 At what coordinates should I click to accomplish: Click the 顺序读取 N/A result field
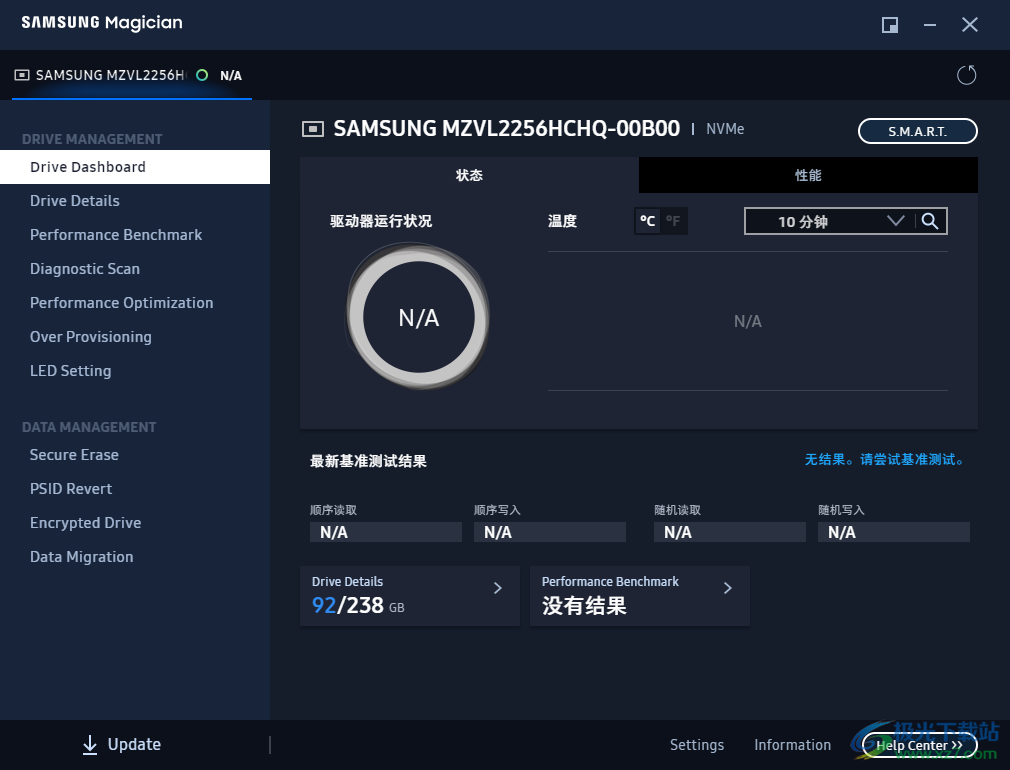pos(386,532)
